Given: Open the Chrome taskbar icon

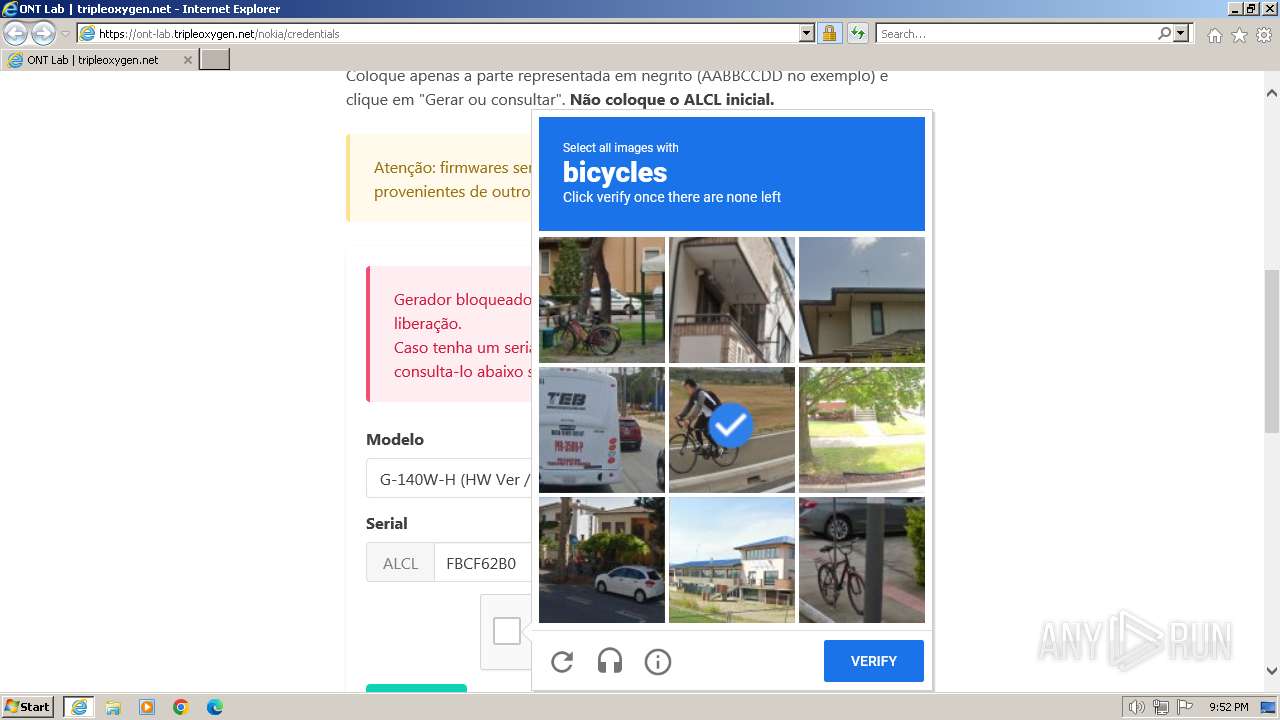Looking at the screenshot, I should click(181, 707).
